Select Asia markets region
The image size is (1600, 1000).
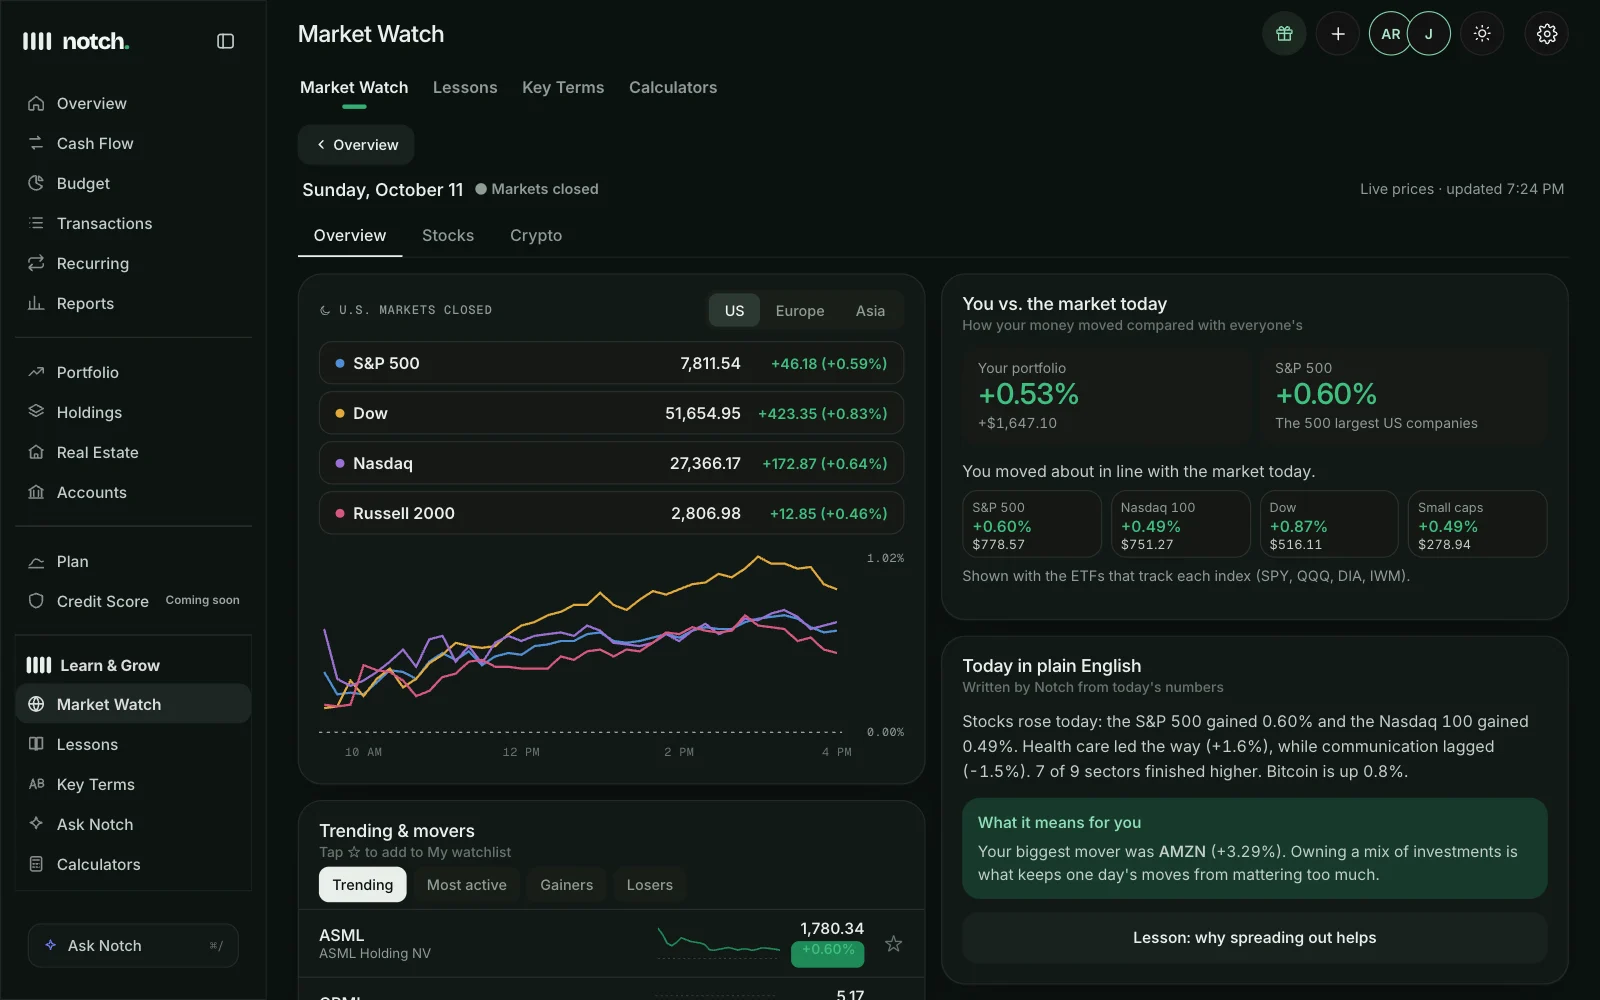click(870, 310)
